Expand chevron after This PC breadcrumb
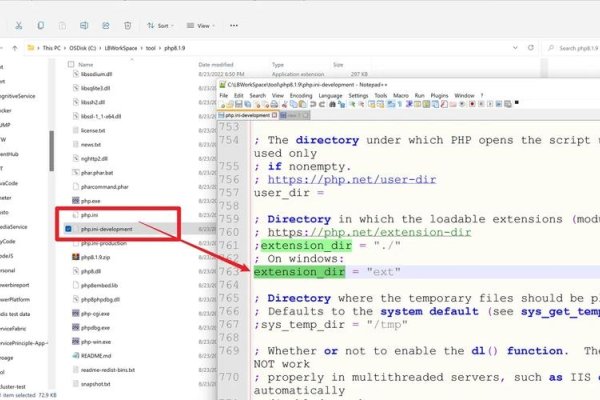The width and height of the screenshot is (600, 400). click(x=64, y=48)
